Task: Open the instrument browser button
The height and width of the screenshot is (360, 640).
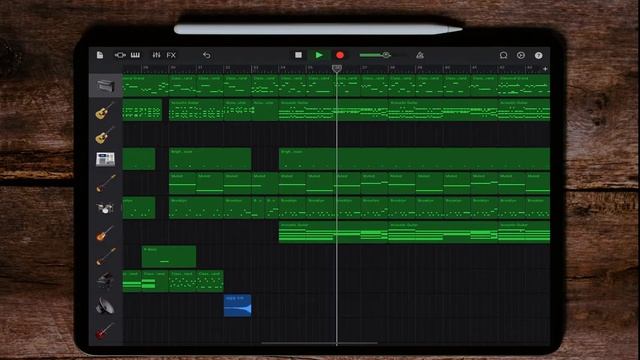Action: (120, 55)
